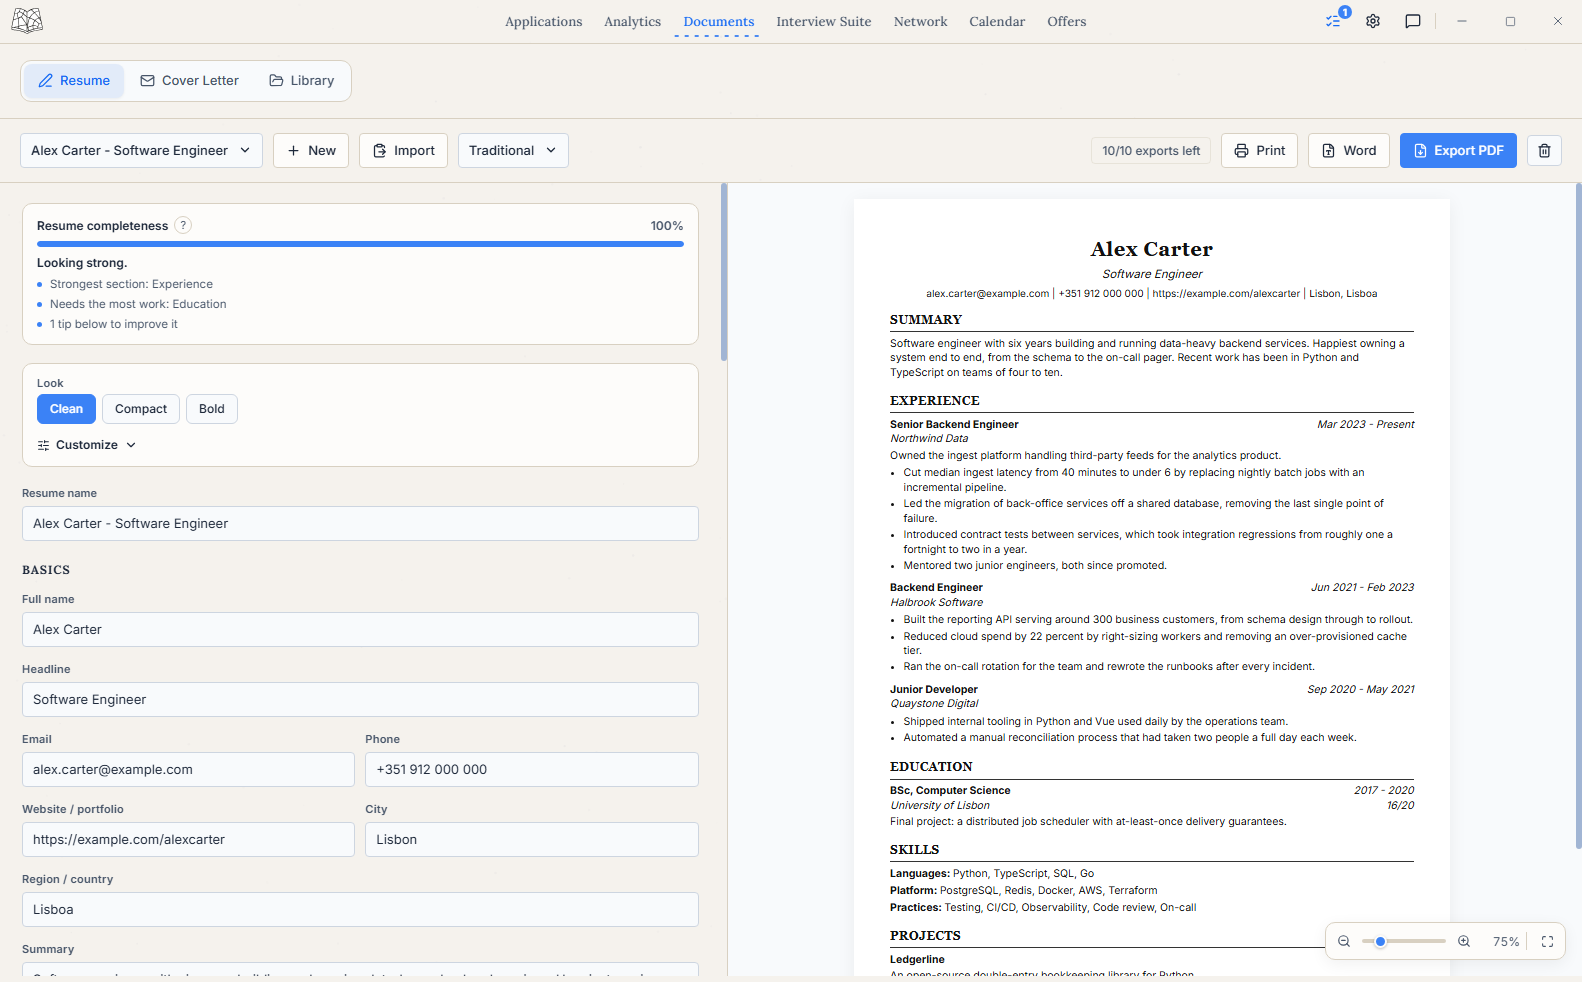This screenshot has width=1582, height=982.
Task: Toggle fullscreen preview icon
Action: 1547,941
